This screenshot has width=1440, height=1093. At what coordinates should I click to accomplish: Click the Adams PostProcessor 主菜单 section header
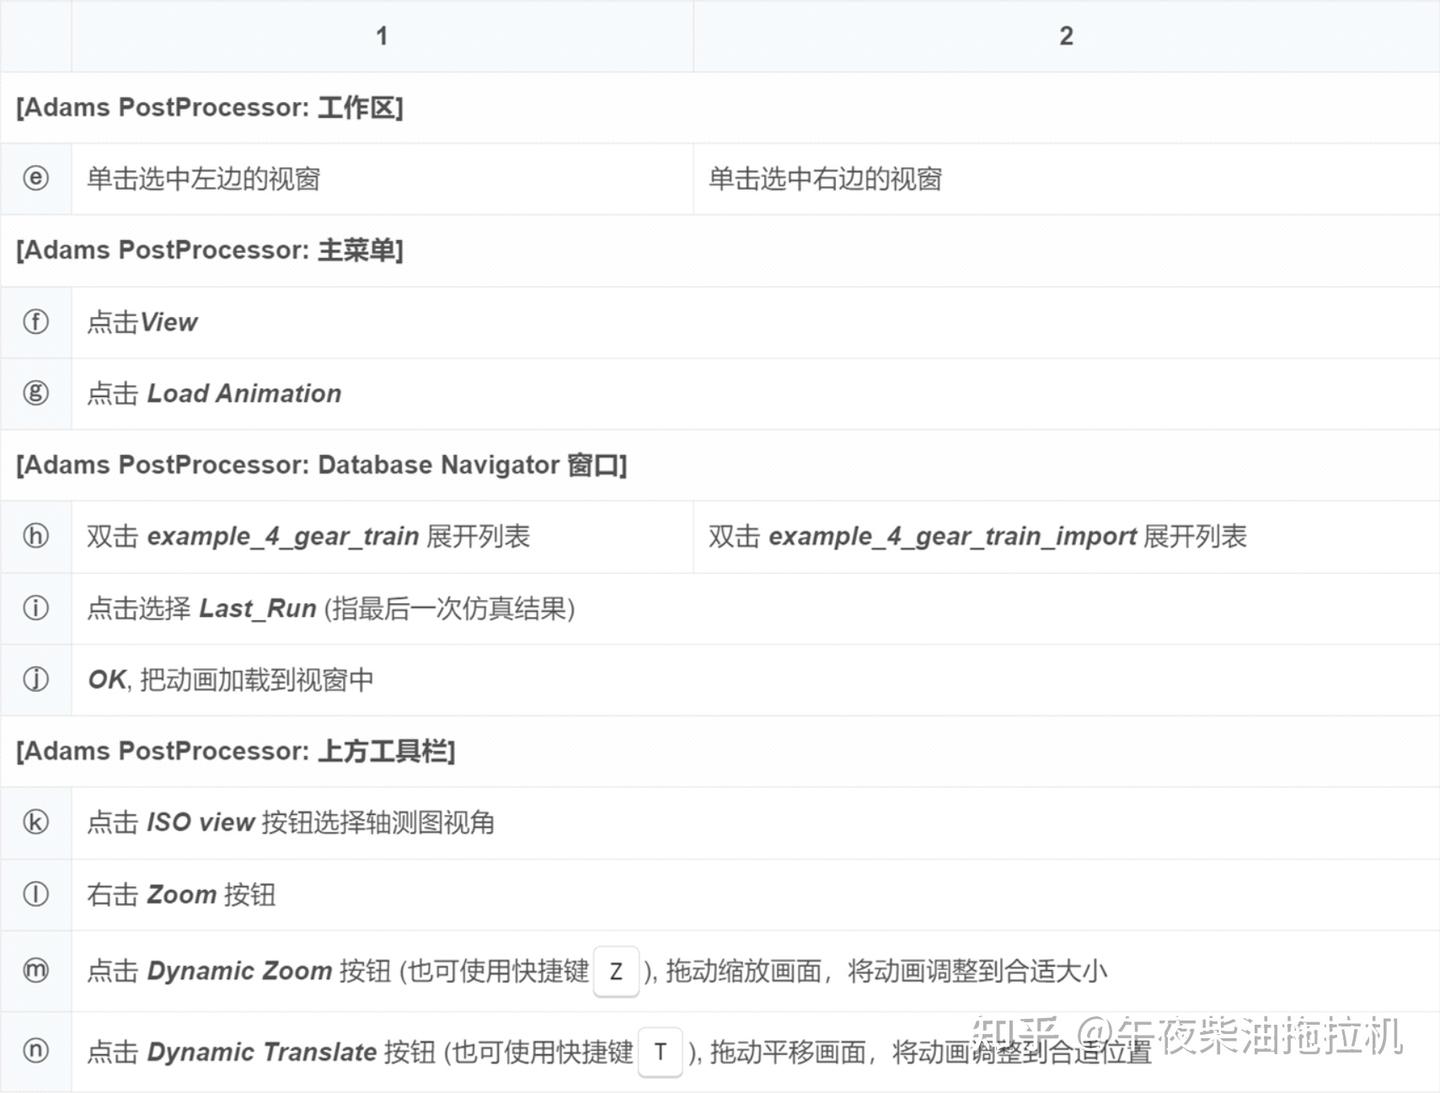tap(210, 250)
